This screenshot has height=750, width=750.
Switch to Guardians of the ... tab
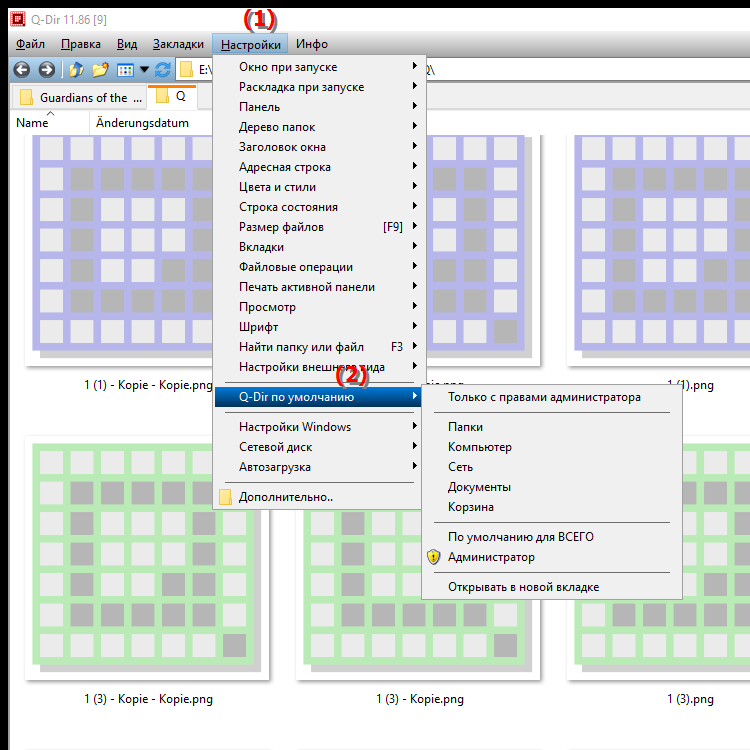[79, 98]
